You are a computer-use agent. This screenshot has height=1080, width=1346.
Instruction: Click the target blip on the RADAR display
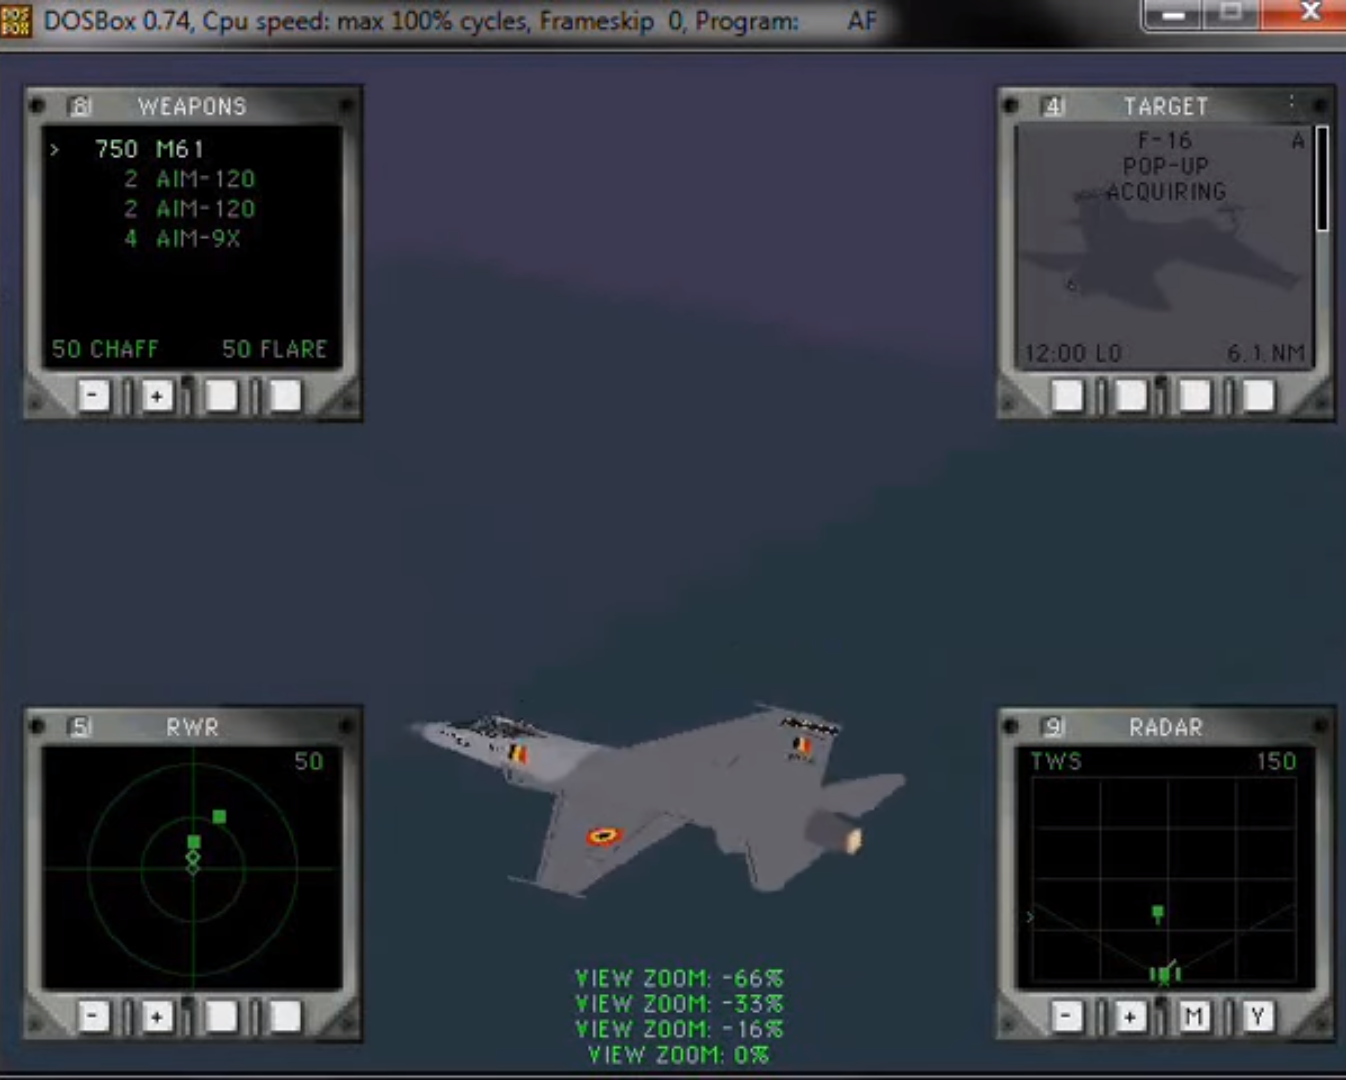click(1156, 909)
